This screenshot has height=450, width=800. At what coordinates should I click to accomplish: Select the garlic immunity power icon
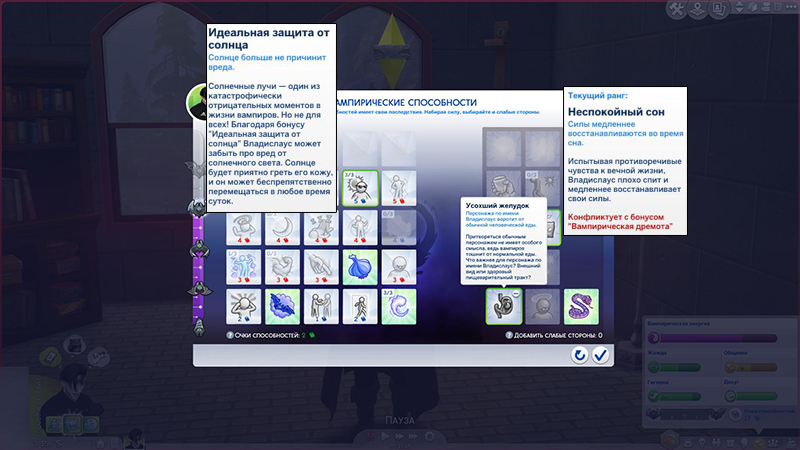[x=360, y=267]
